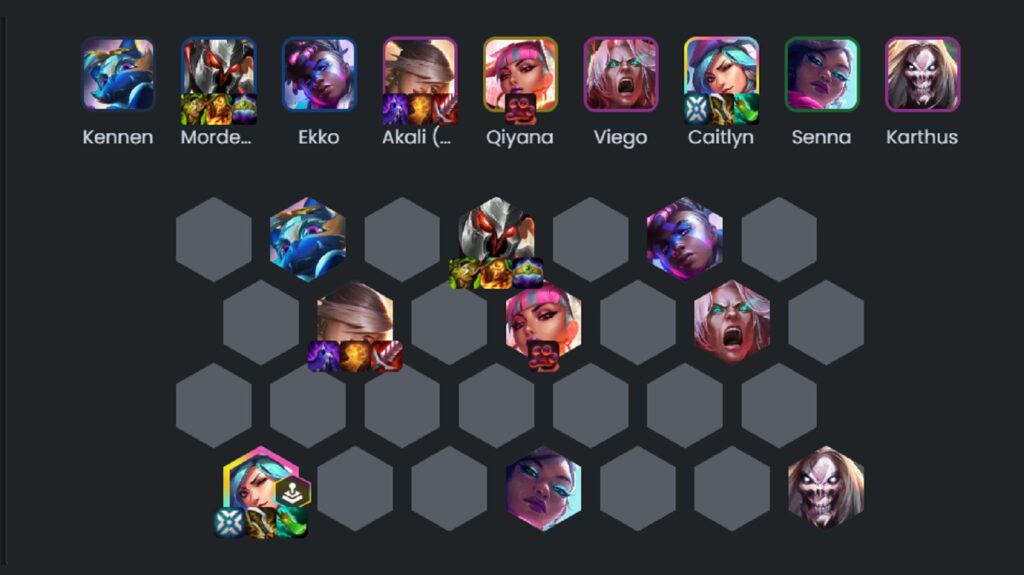The height and width of the screenshot is (575, 1024).
Task: Select Senna hexagon in bottom row
Action: point(543,488)
